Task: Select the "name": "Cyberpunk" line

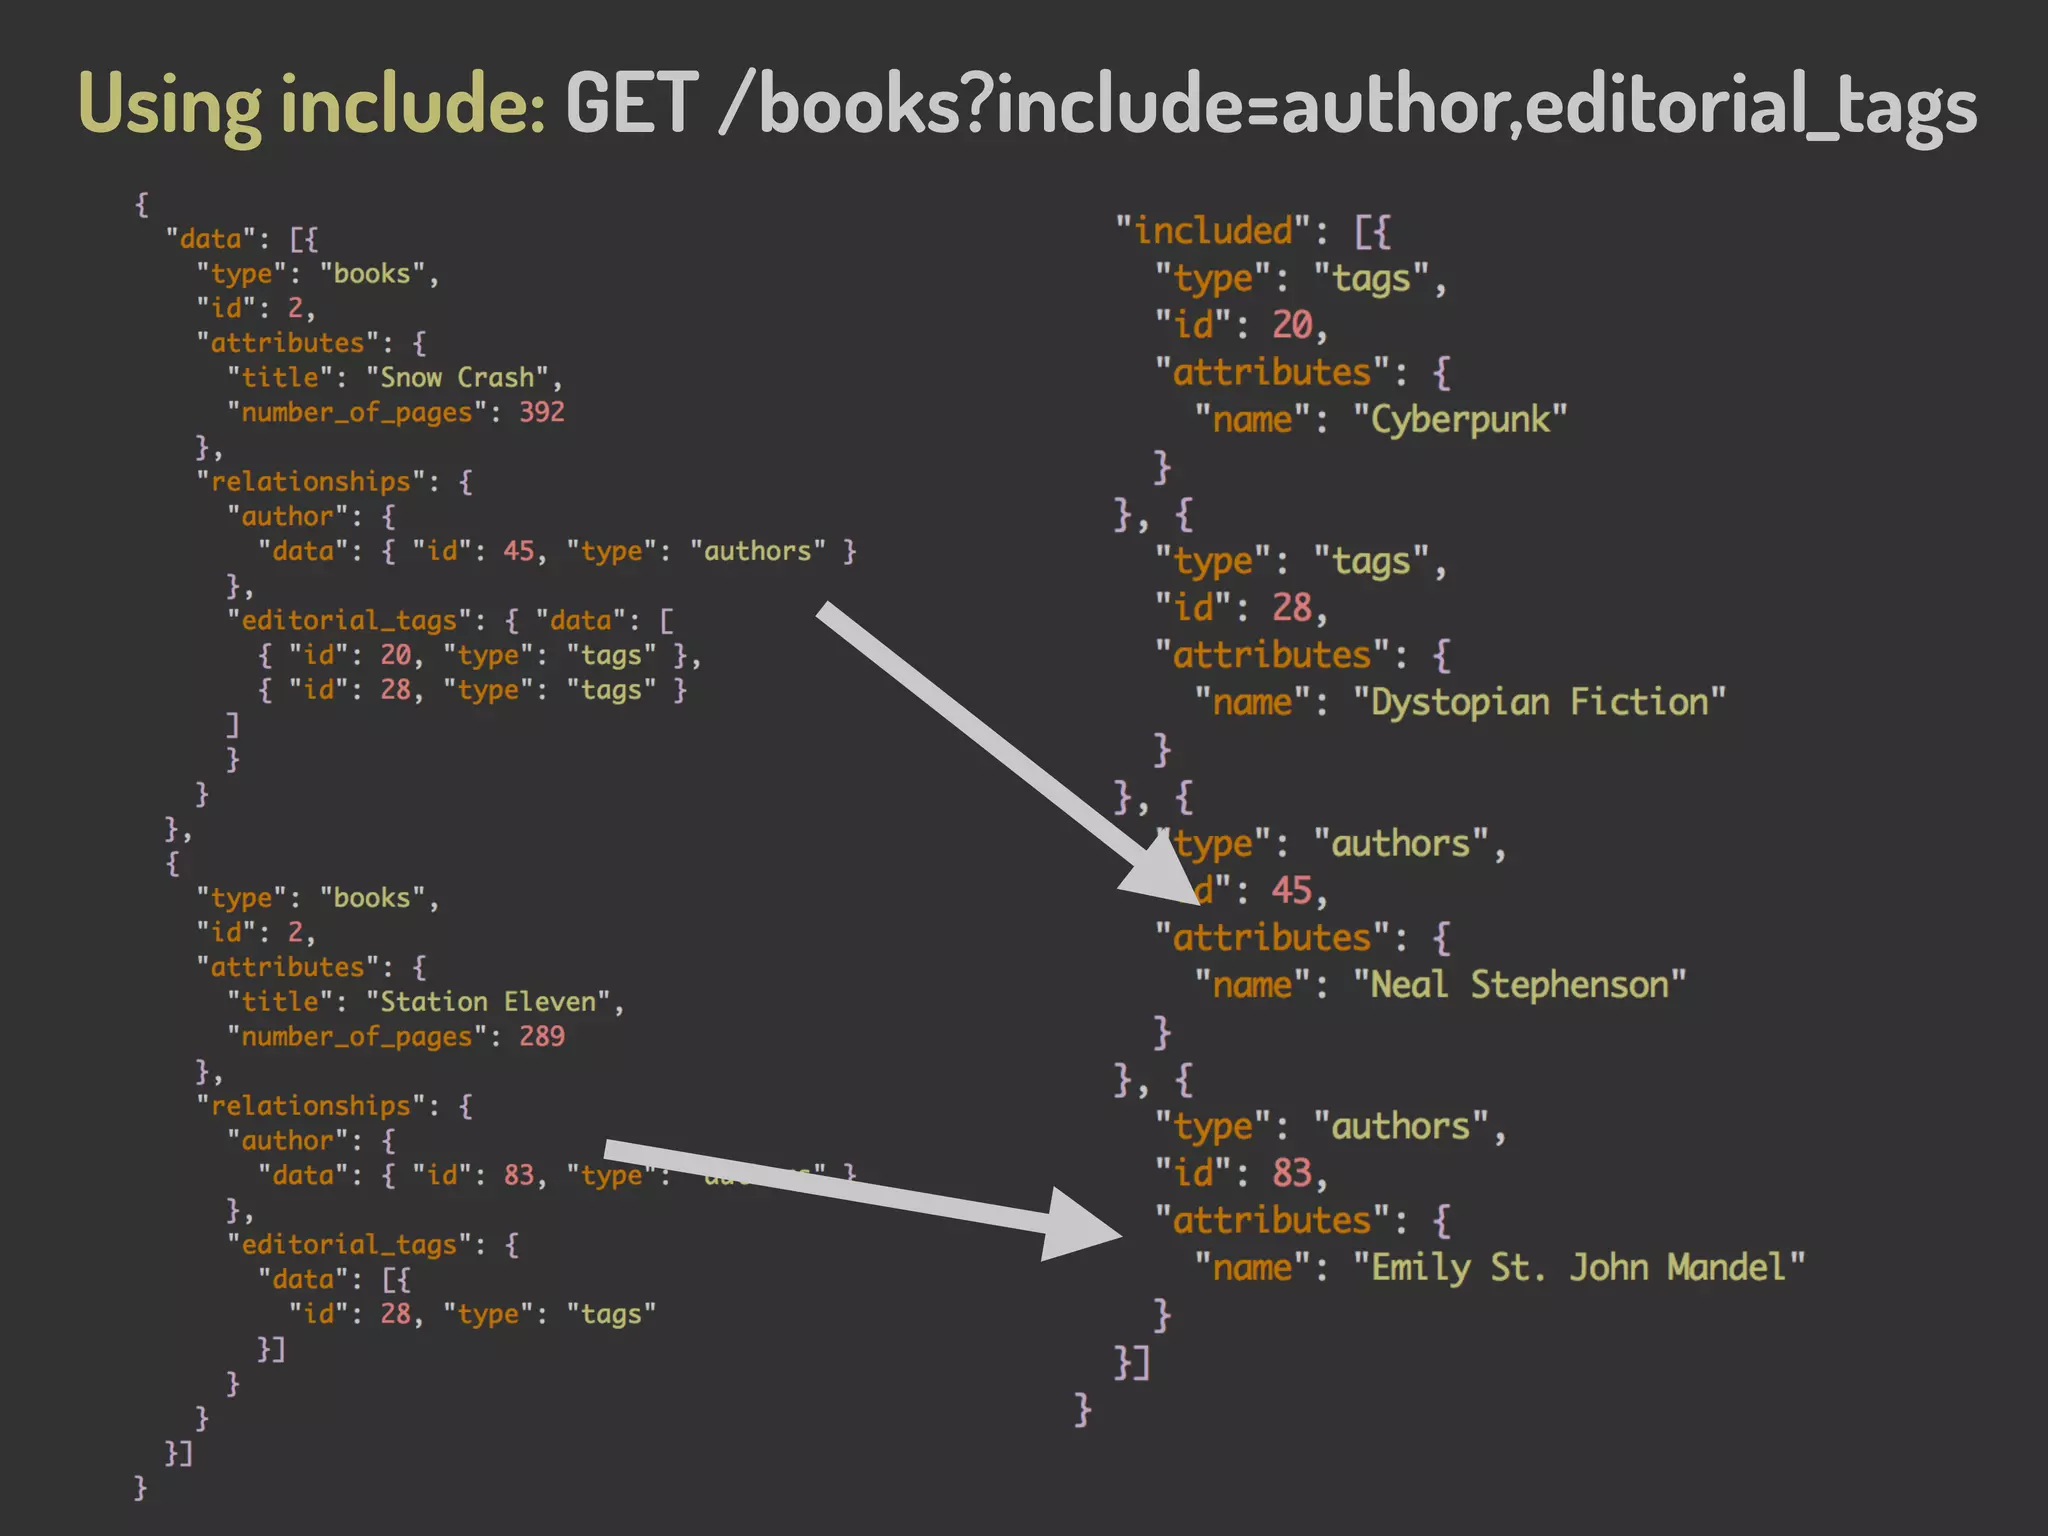Action: pos(1380,419)
